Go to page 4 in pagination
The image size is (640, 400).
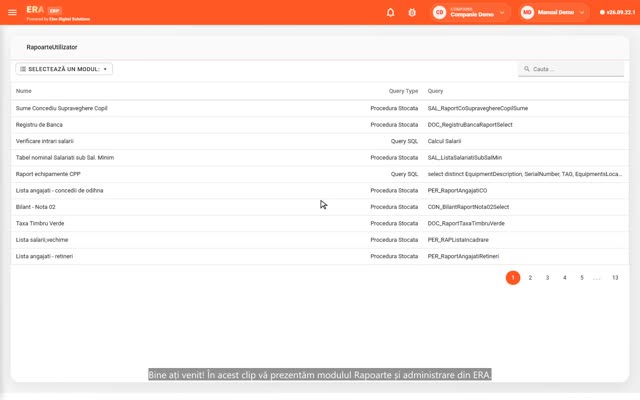[564, 278]
